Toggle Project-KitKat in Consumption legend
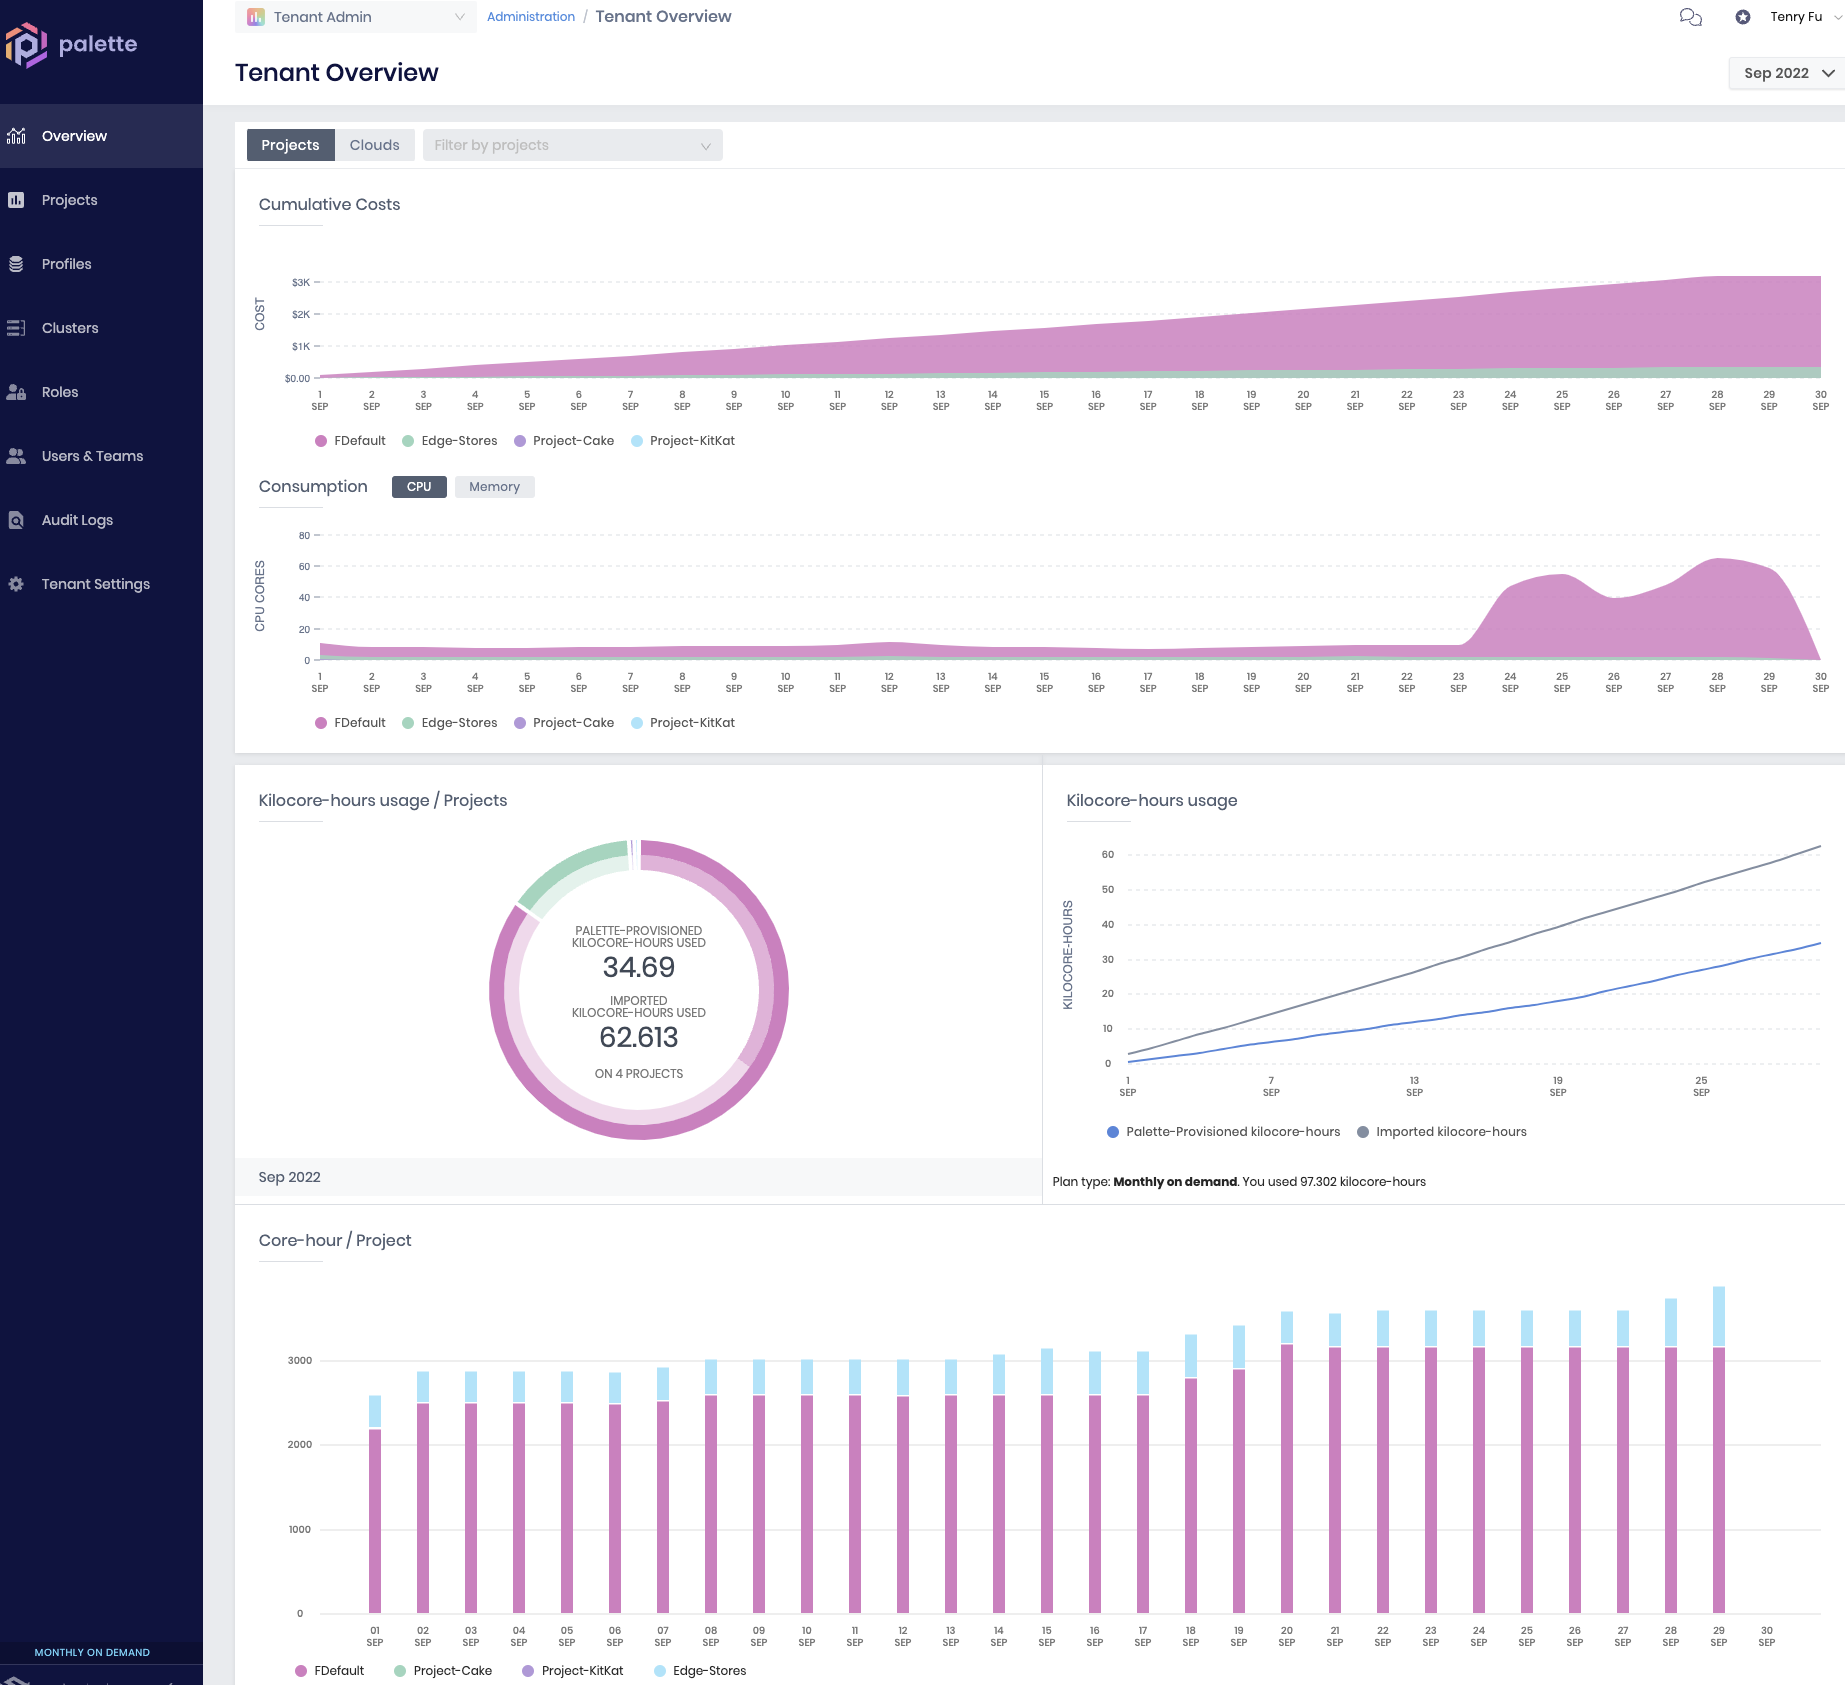Image resolution: width=1845 pixels, height=1685 pixels. click(x=683, y=723)
